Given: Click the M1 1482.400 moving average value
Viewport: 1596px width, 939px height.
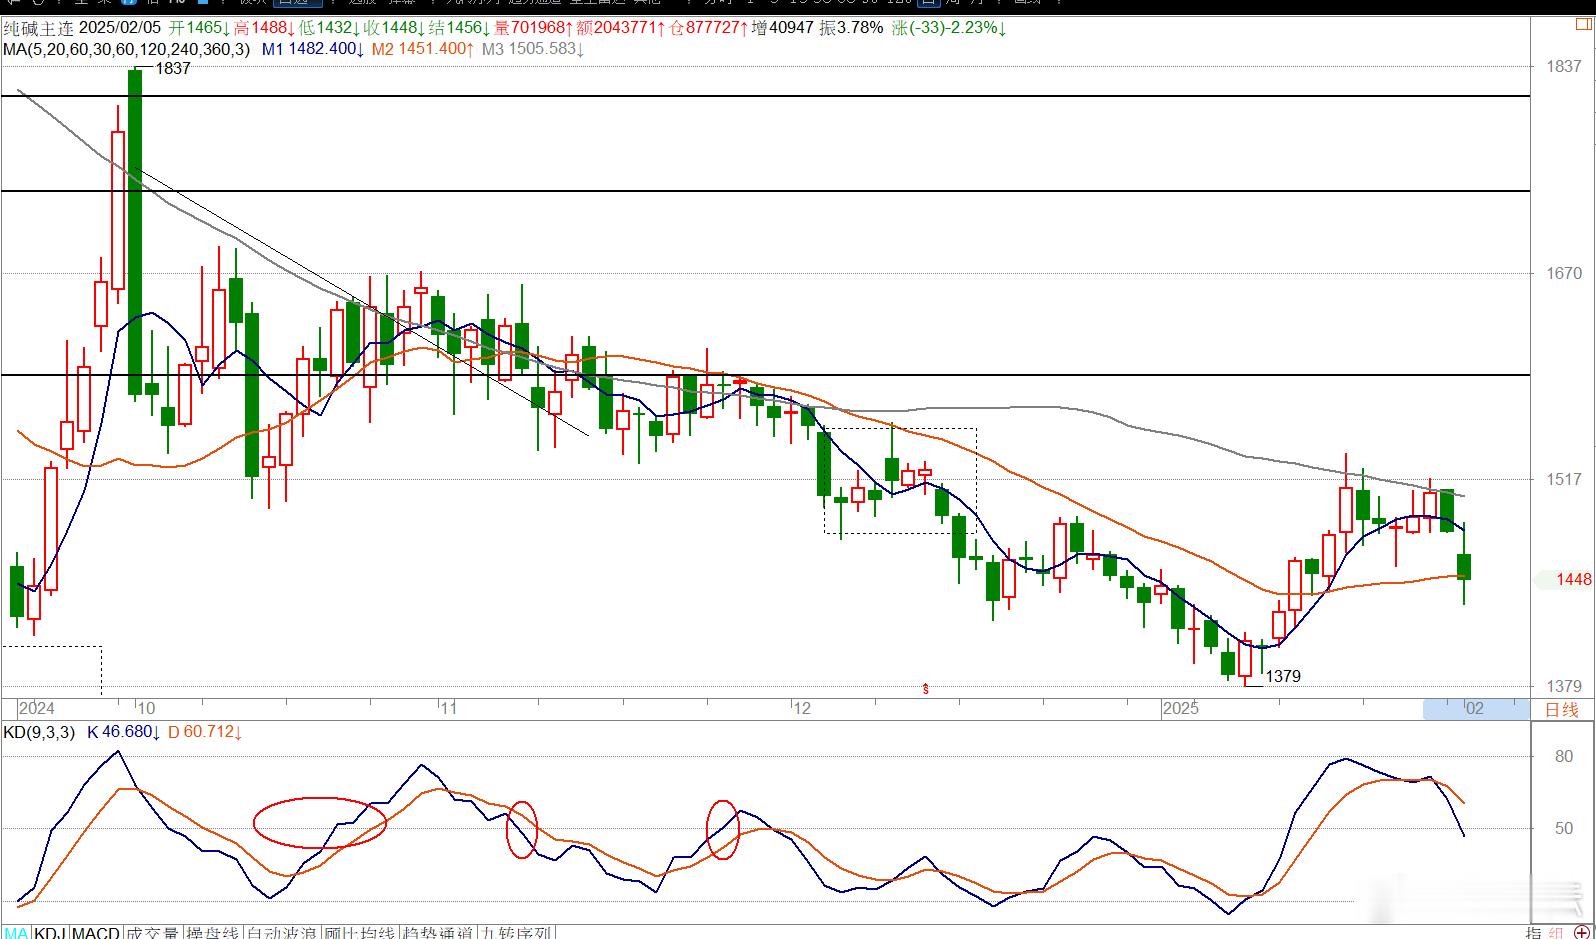Looking at the screenshot, I should click(x=311, y=48).
